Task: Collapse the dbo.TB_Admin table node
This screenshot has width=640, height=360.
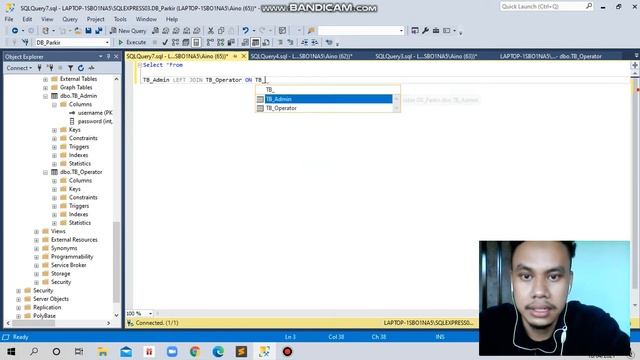Action: click(x=45, y=96)
